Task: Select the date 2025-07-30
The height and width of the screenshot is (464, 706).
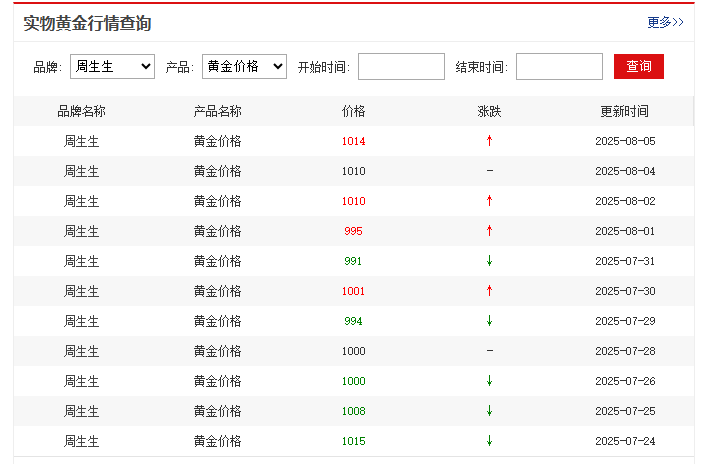Action: coord(625,291)
